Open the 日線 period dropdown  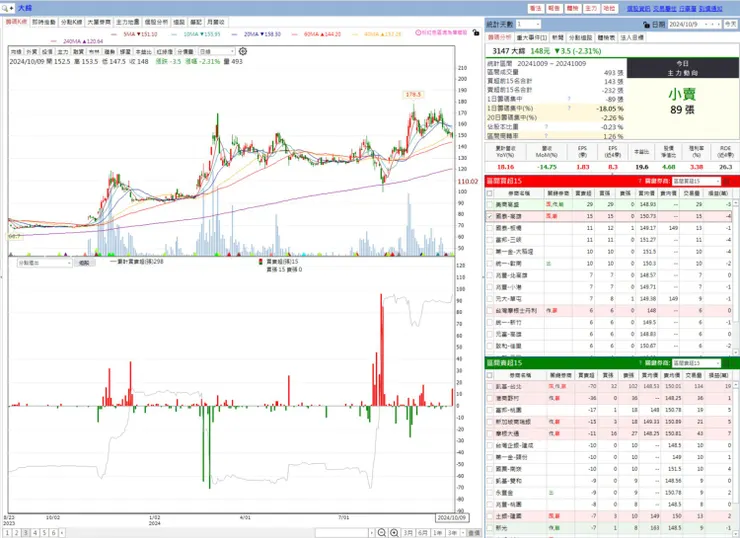(217, 51)
